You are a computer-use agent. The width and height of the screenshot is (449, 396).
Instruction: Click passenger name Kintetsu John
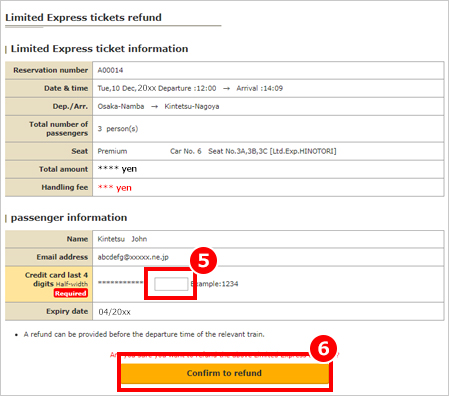coord(122,239)
